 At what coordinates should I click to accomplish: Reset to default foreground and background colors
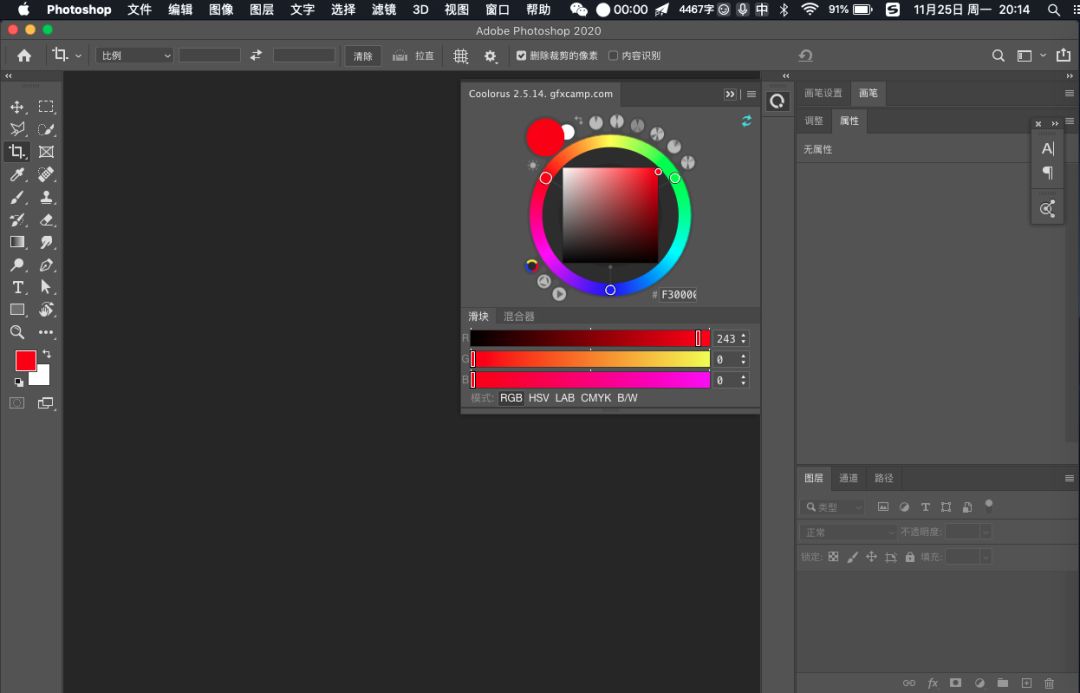[19, 382]
